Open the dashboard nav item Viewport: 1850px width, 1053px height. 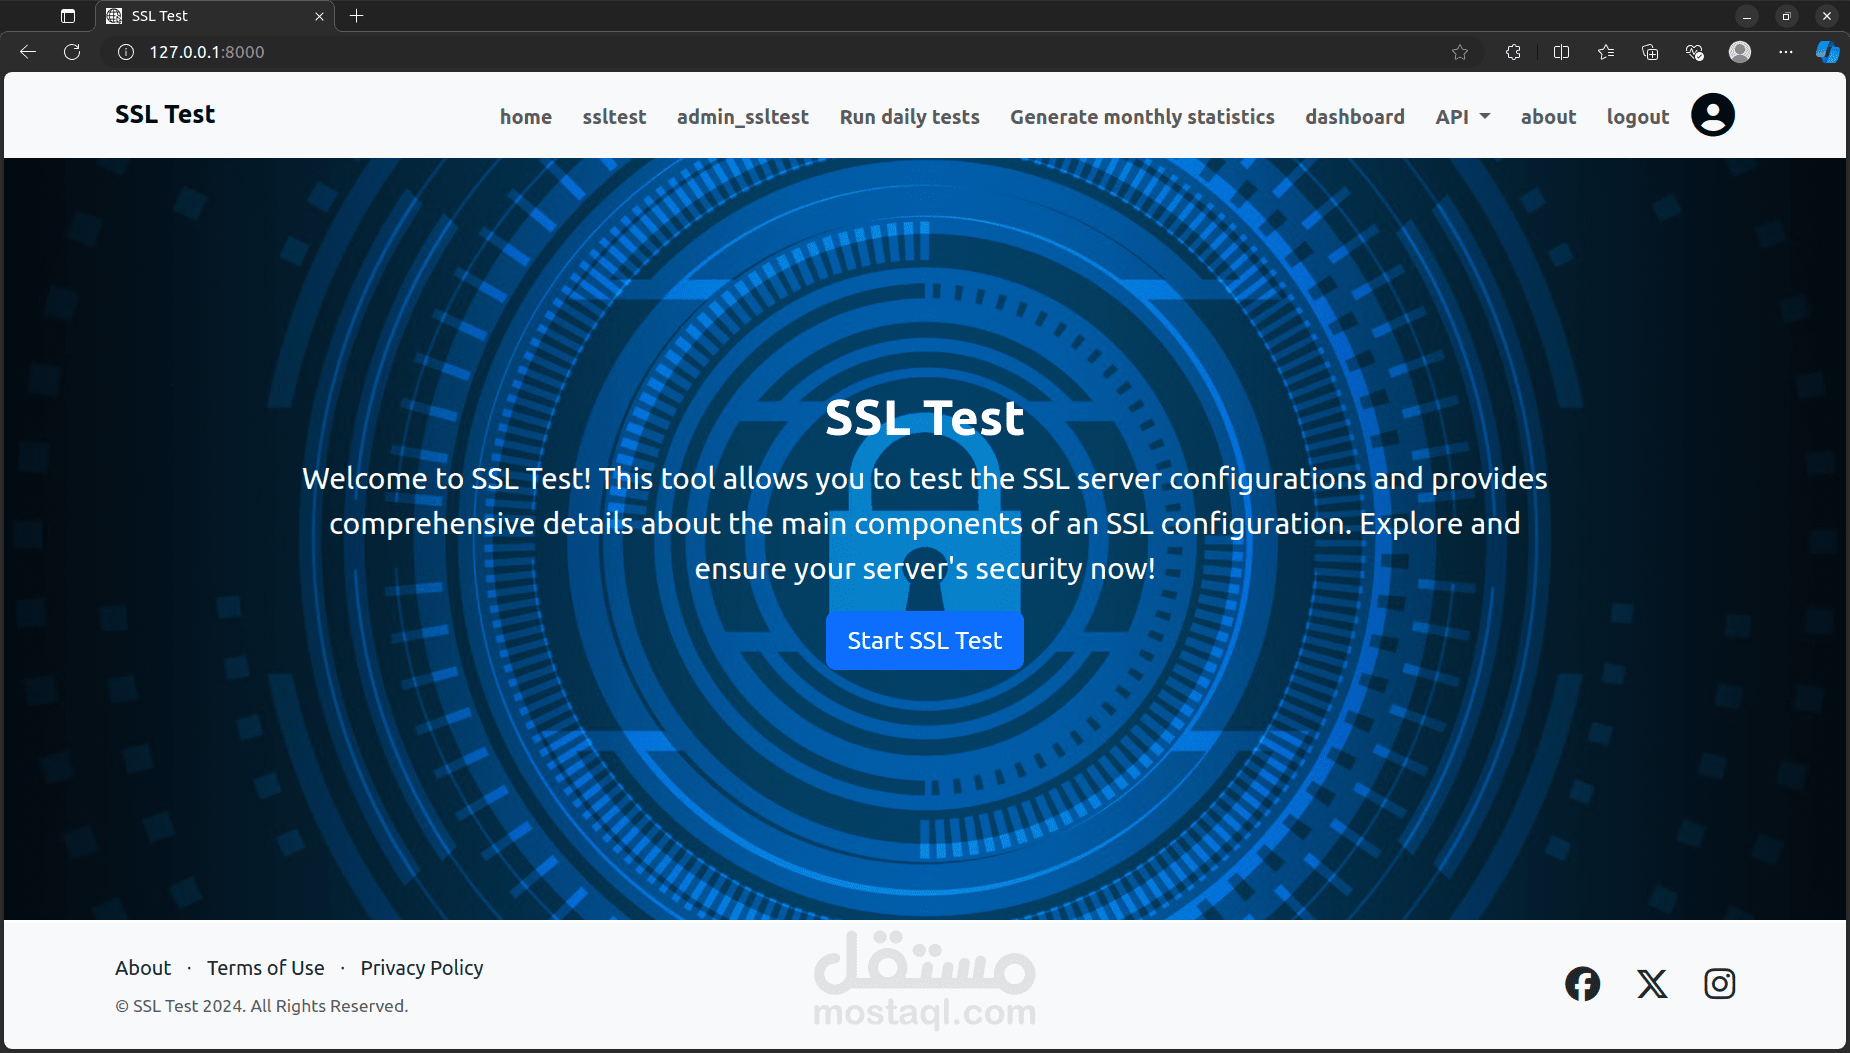click(1355, 117)
